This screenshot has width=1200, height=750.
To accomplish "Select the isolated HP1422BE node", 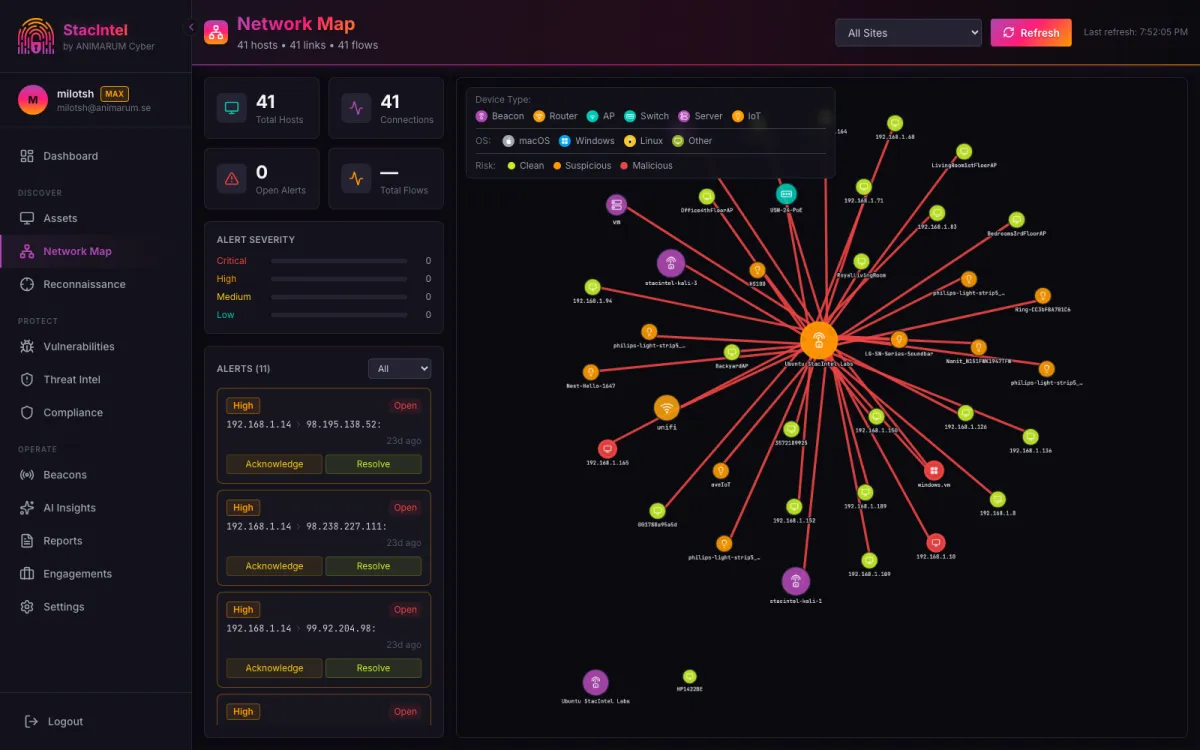I will point(690,677).
